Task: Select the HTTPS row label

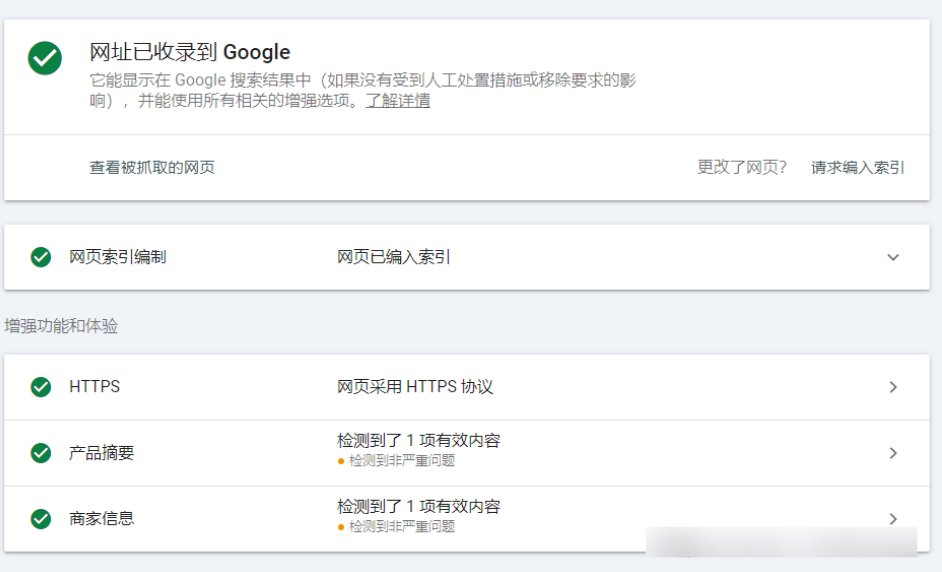Action: [94, 387]
